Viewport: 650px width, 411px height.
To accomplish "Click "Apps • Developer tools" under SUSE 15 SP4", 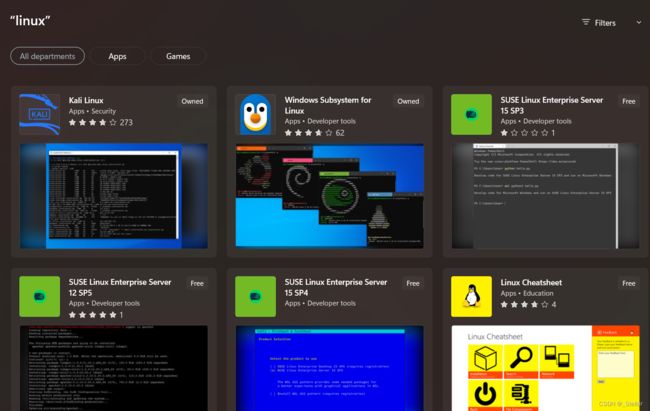I will [x=320, y=304].
